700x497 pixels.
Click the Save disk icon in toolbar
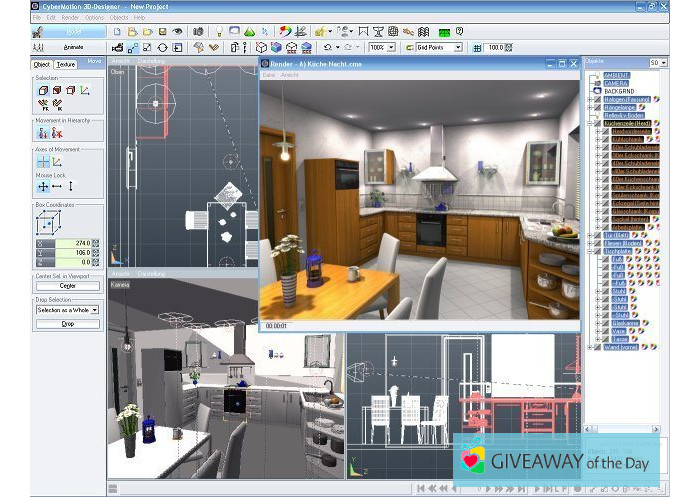pos(162,32)
